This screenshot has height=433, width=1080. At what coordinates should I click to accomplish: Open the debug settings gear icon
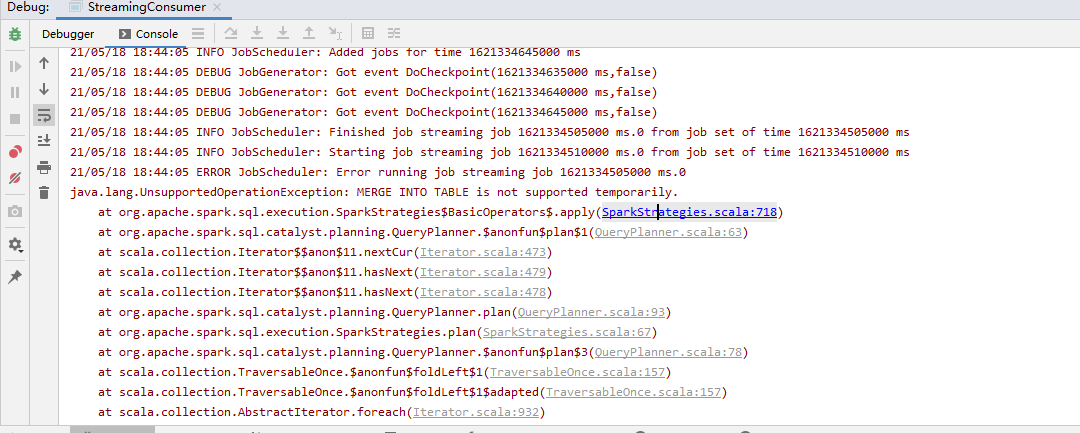[15, 244]
